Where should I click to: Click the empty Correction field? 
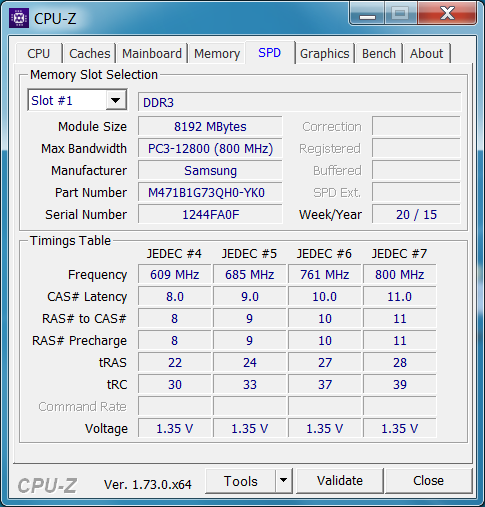[416, 127]
